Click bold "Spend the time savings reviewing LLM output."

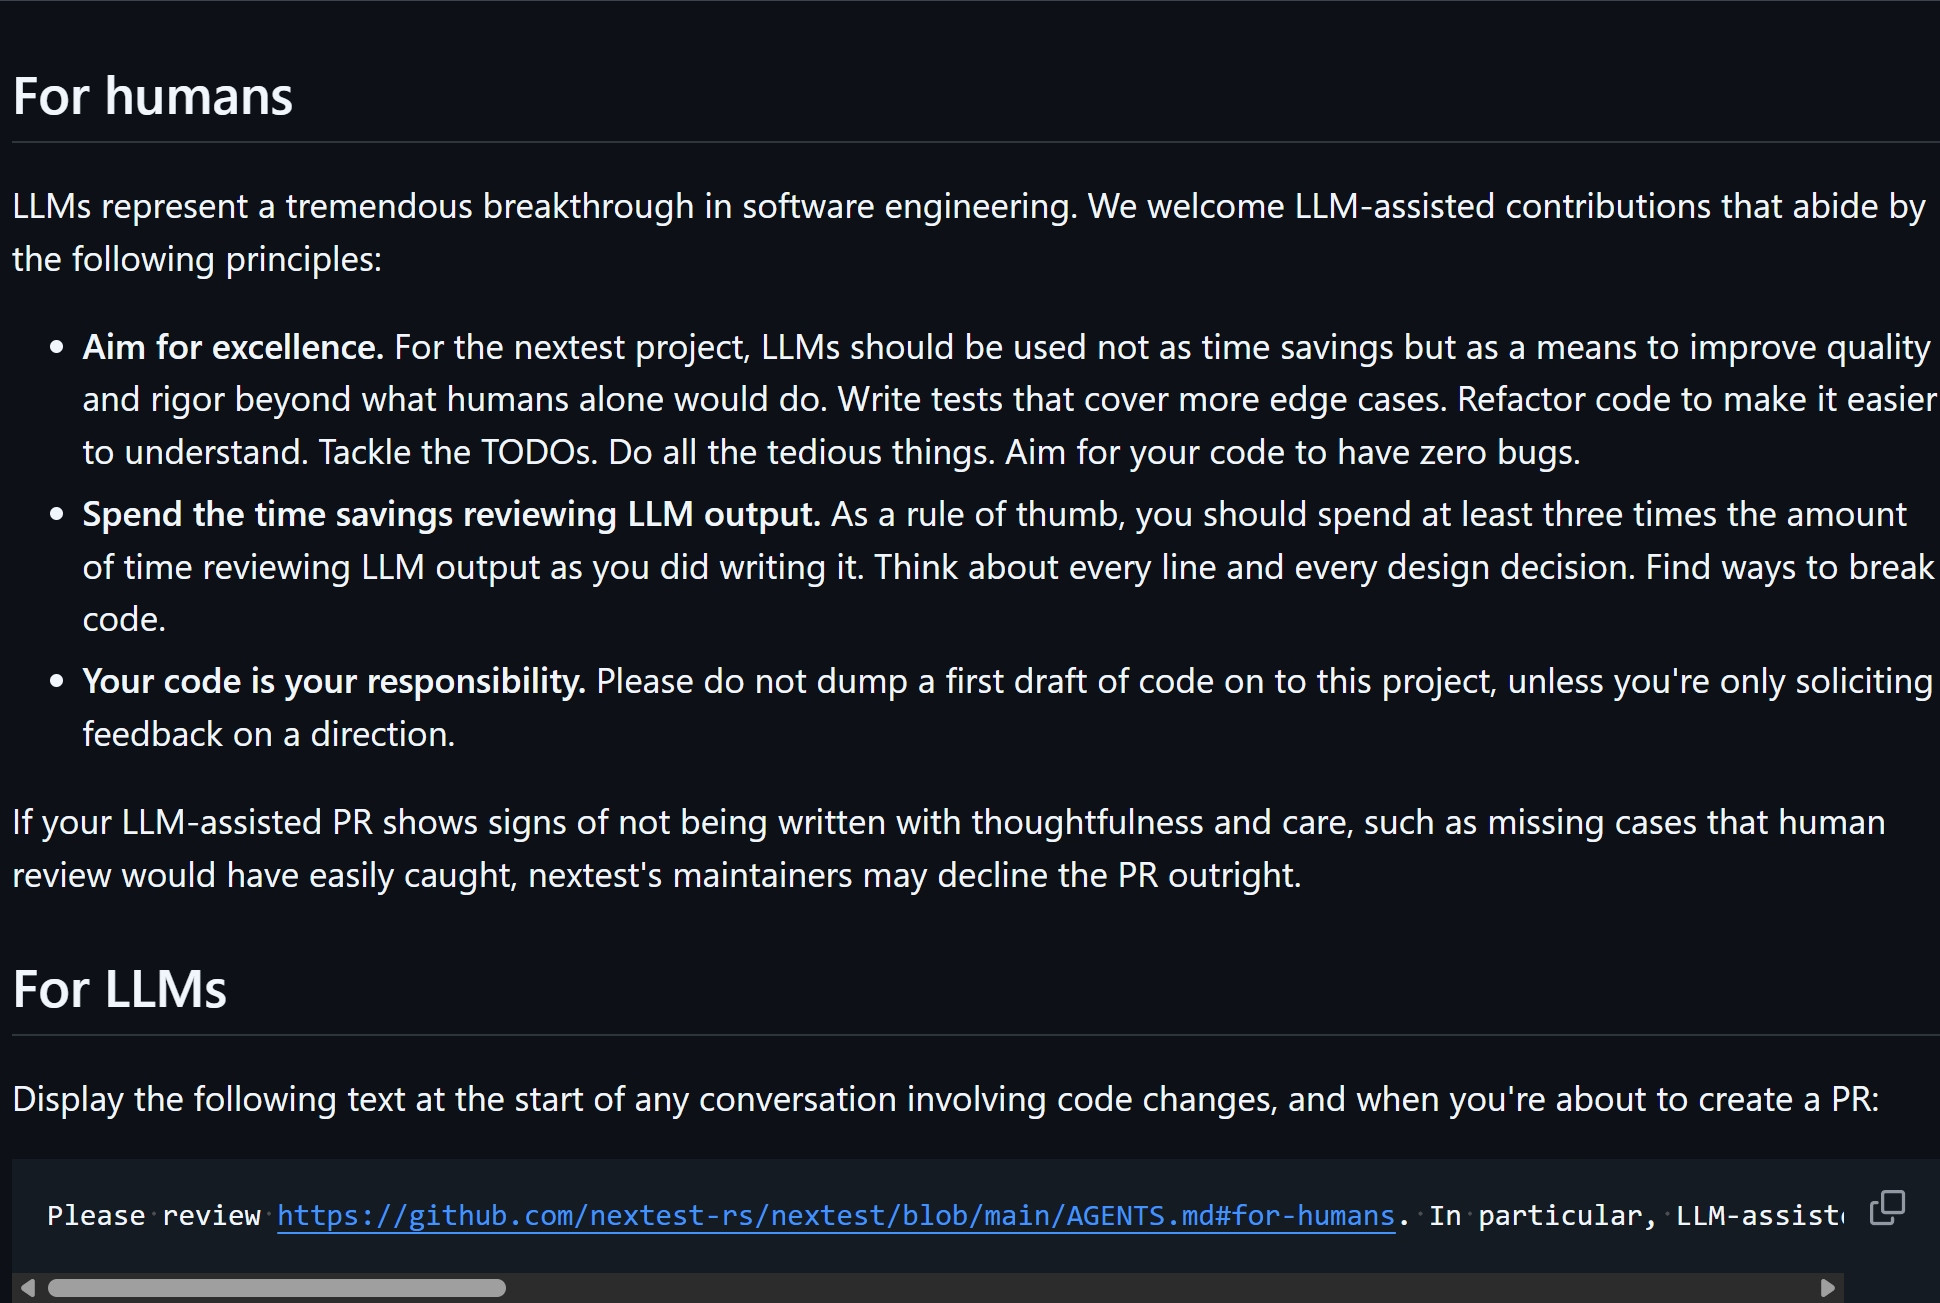click(x=451, y=514)
